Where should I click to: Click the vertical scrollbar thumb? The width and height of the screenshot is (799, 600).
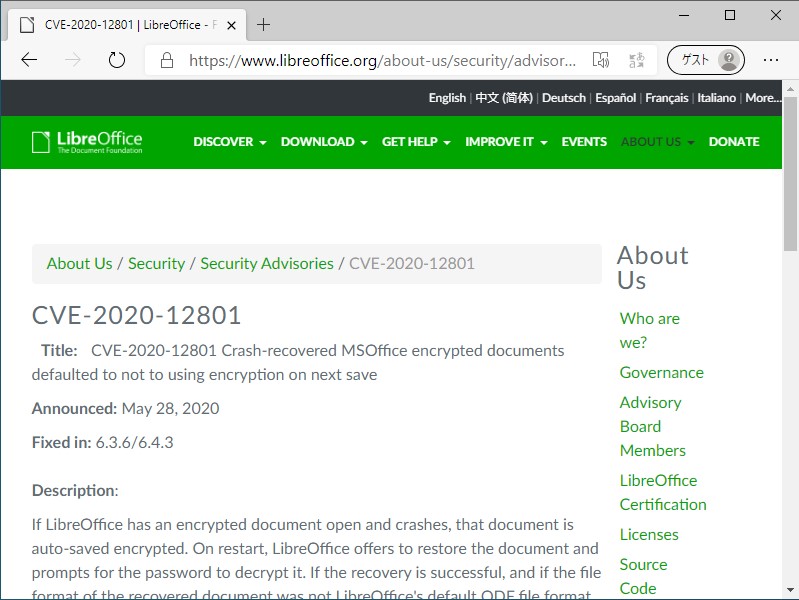click(790, 173)
